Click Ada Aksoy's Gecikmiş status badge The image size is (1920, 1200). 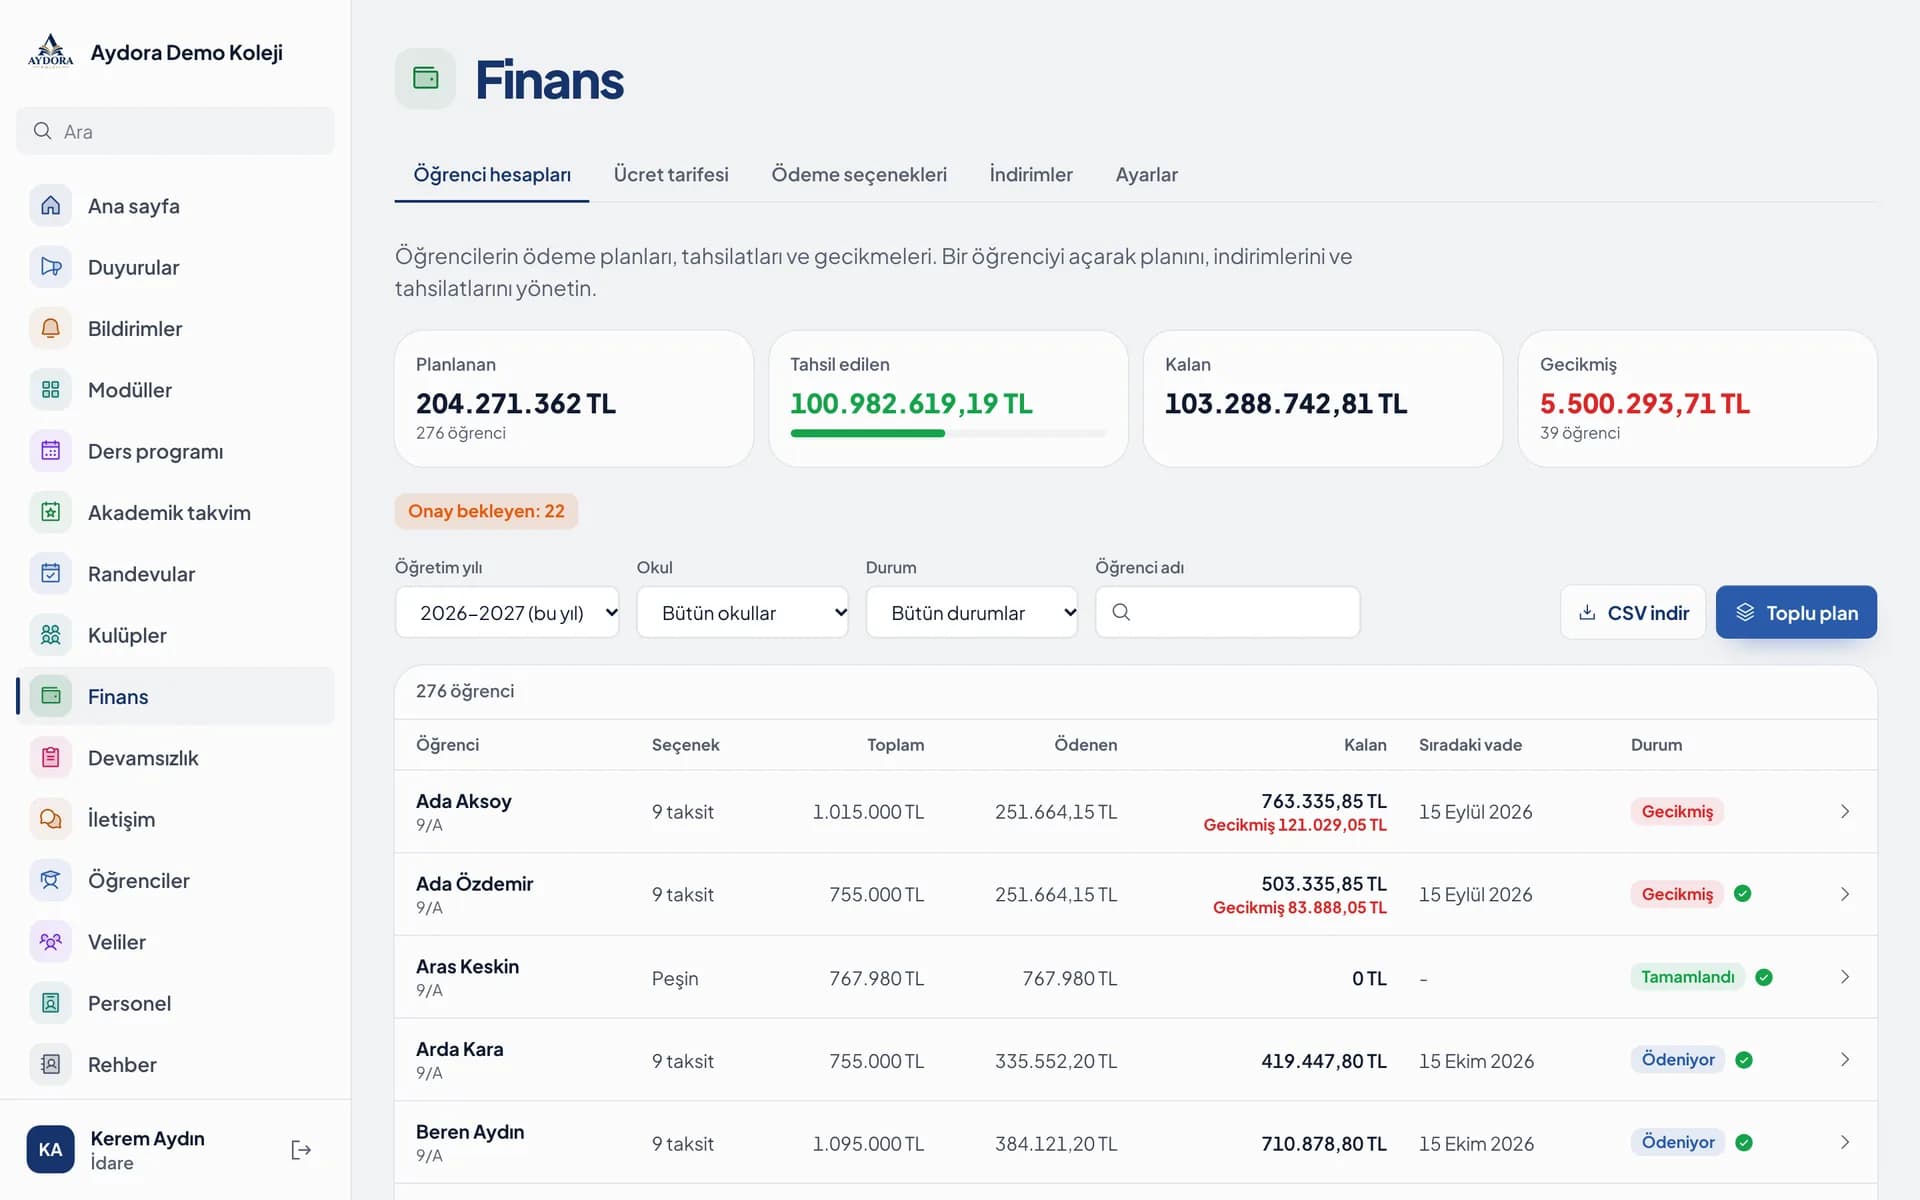(x=1677, y=811)
